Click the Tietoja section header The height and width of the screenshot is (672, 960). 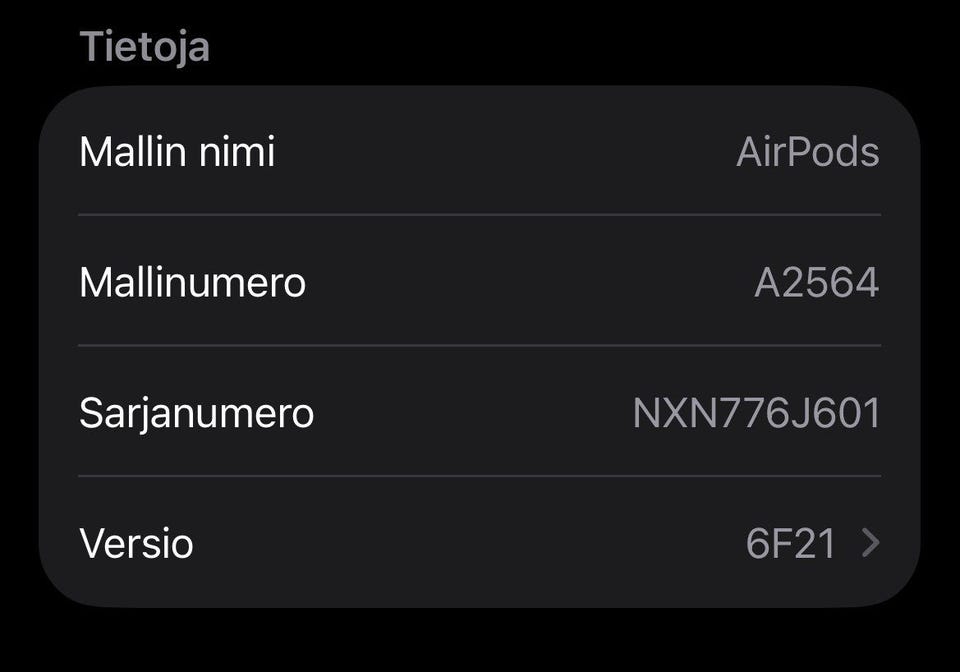144,46
